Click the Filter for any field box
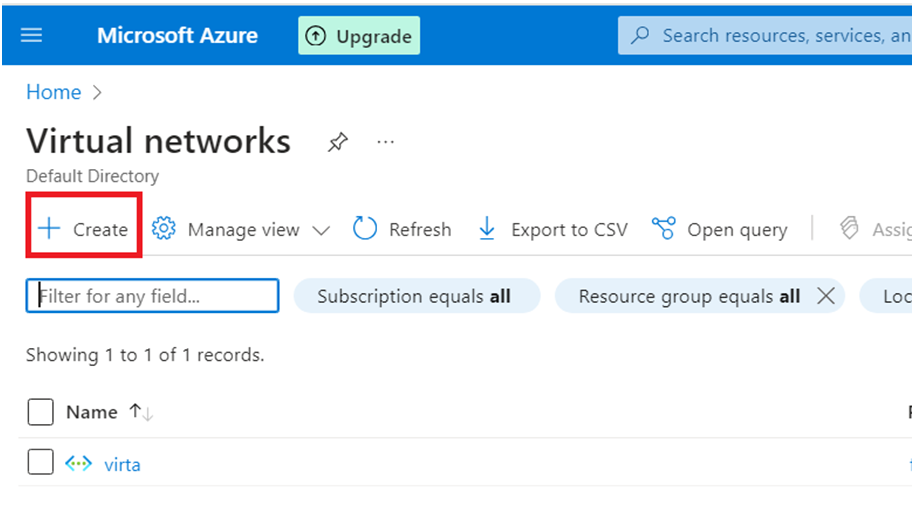914x507 pixels. [152, 296]
